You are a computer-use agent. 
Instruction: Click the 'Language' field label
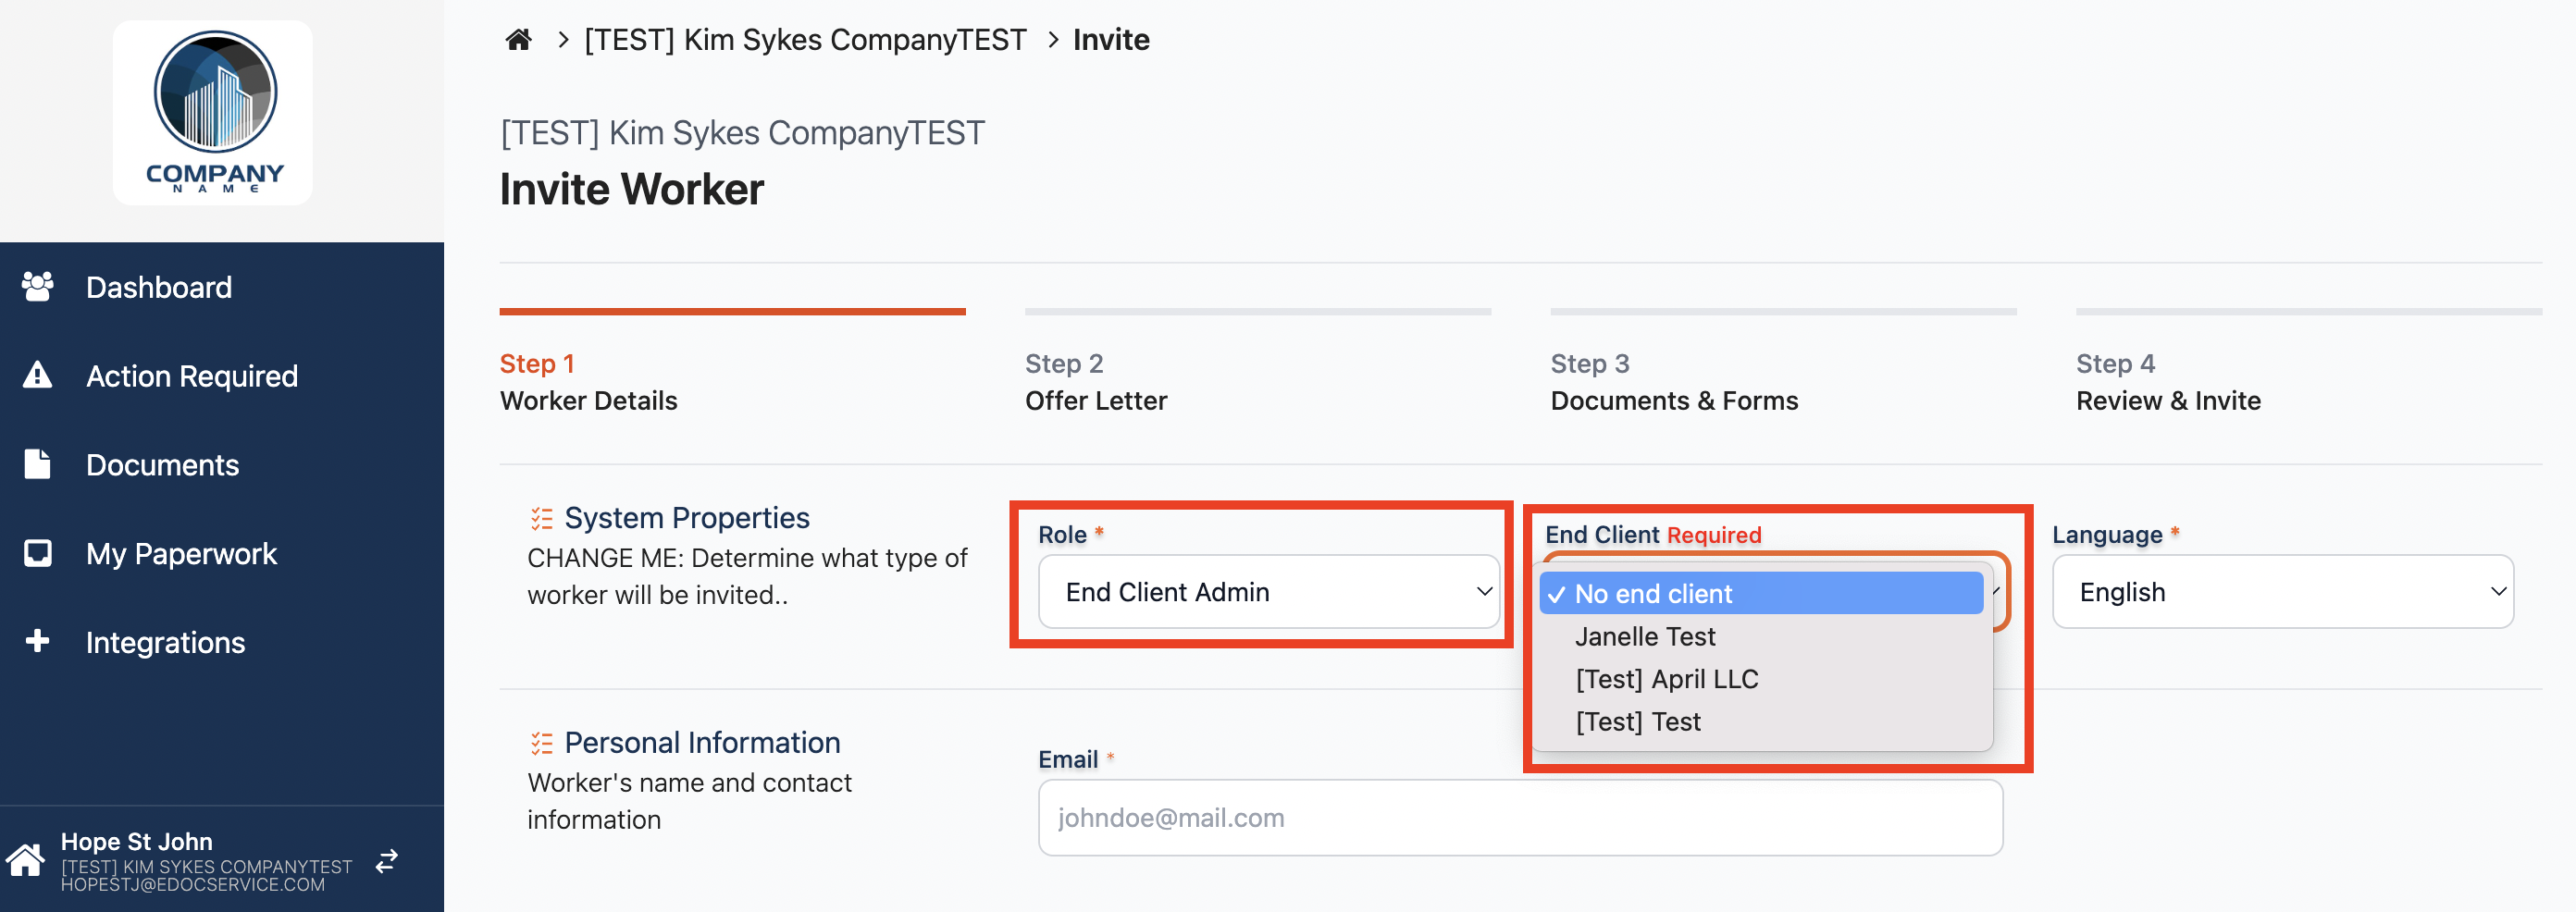tap(2107, 535)
